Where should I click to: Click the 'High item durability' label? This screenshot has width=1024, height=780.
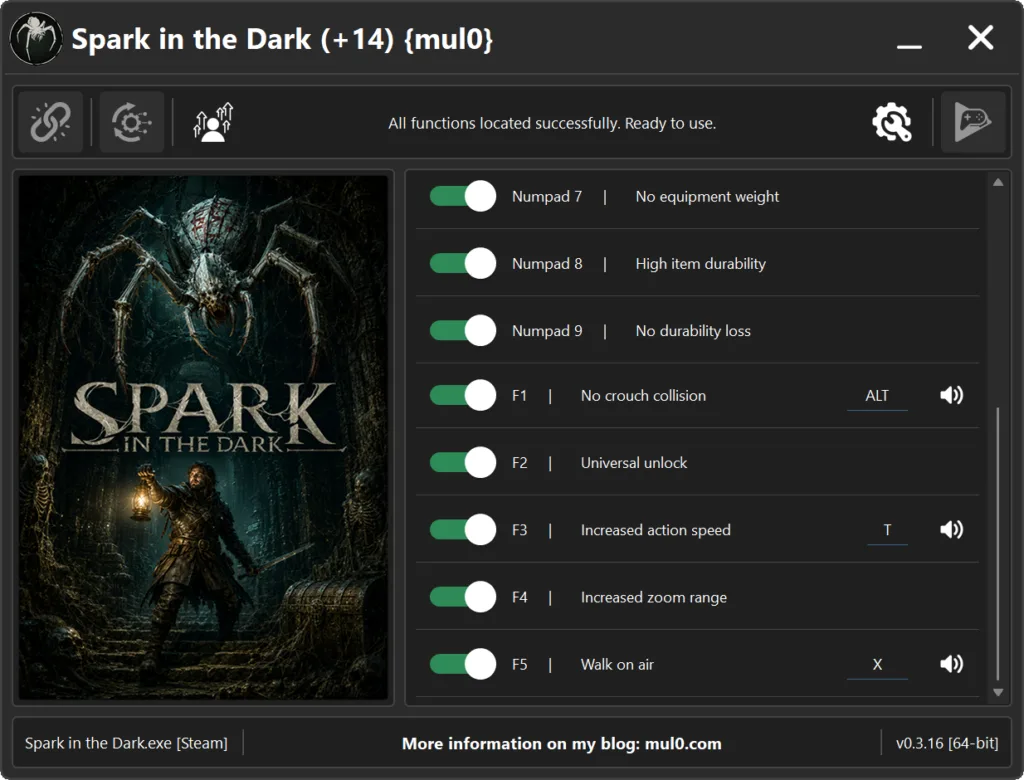(x=701, y=264)
